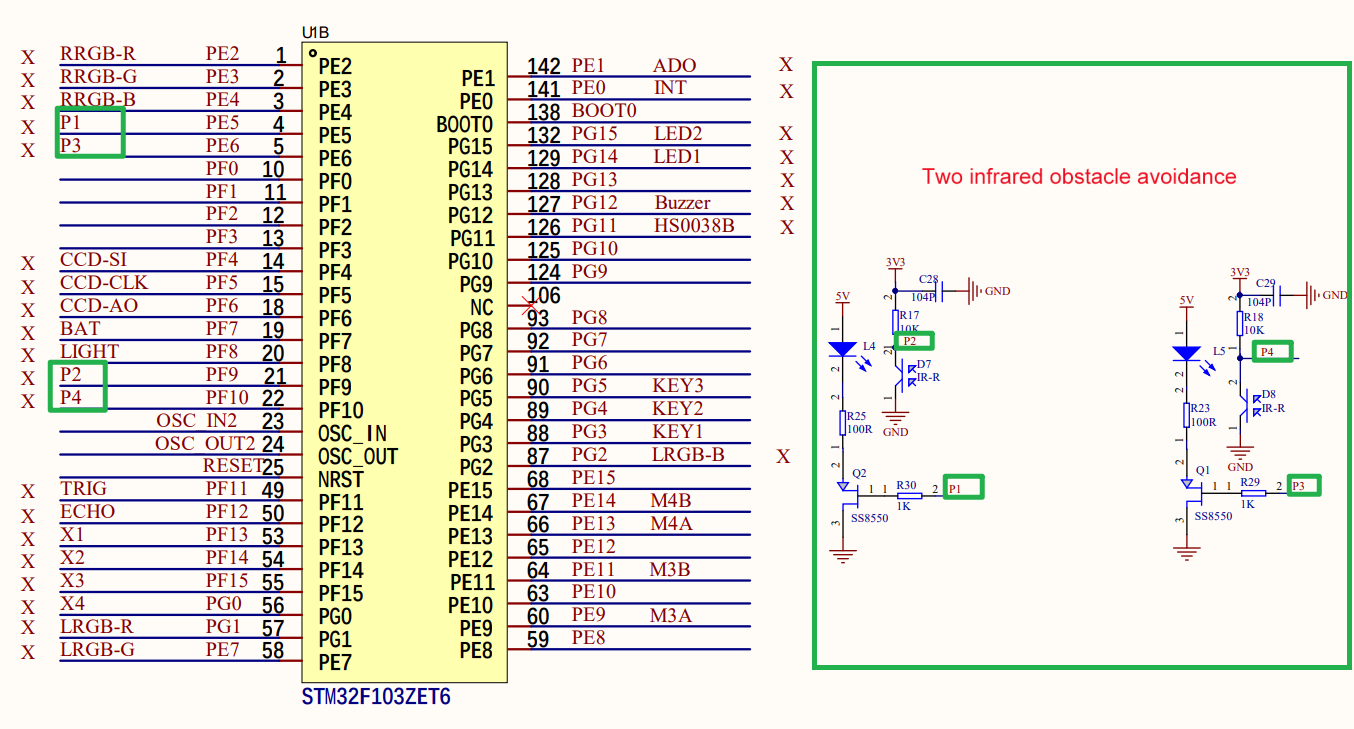The width and height of the screenshot is (1354, 729).
Task: Select capacitor C28 symbol
Action: 940,291
